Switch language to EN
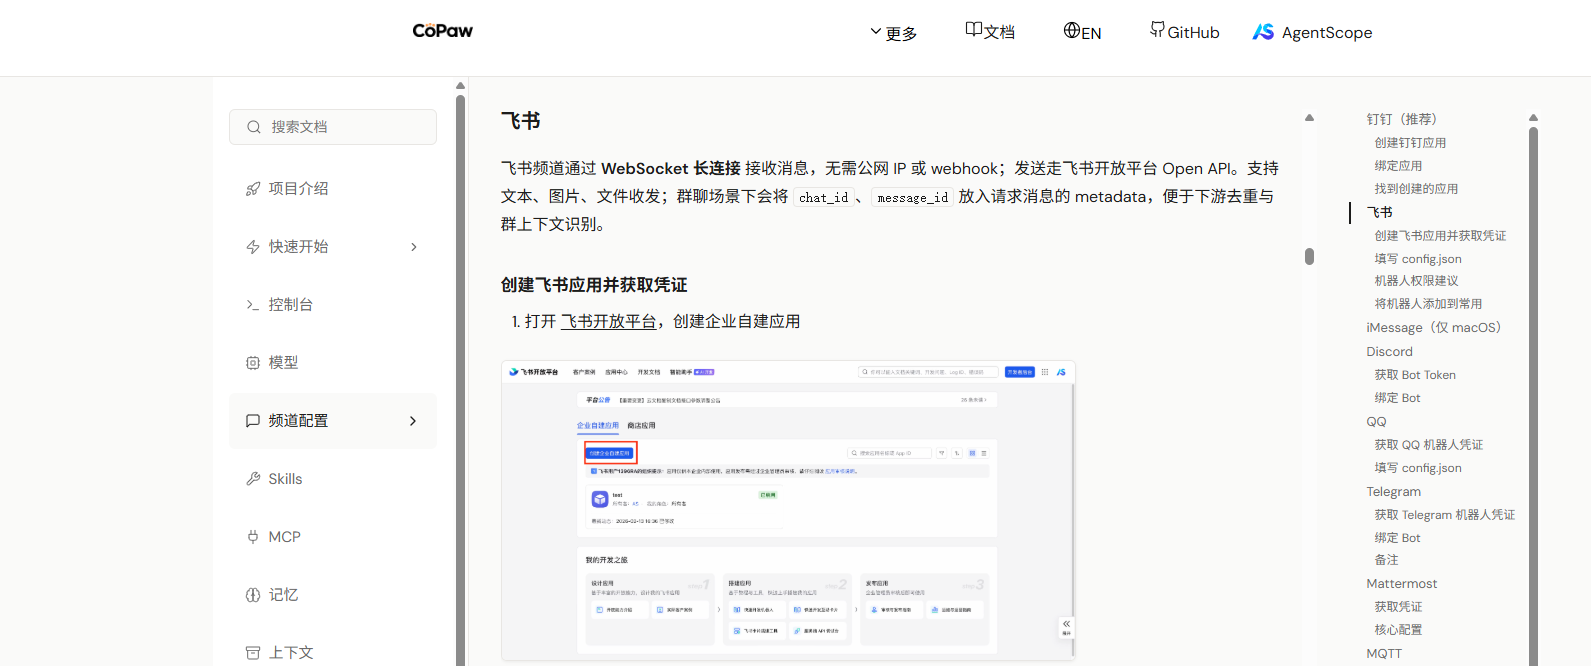Viewport: 1591px width, 666px height. pyautogui.click(x=1082, y=32)
